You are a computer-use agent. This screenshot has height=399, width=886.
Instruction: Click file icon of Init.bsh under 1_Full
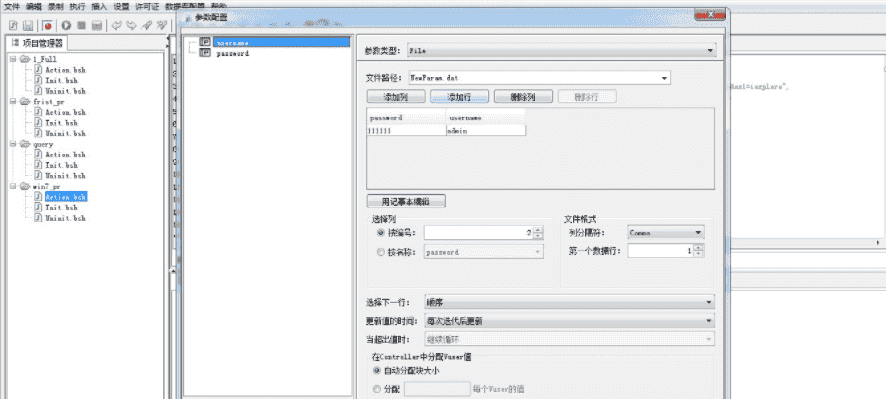[38, 80]
